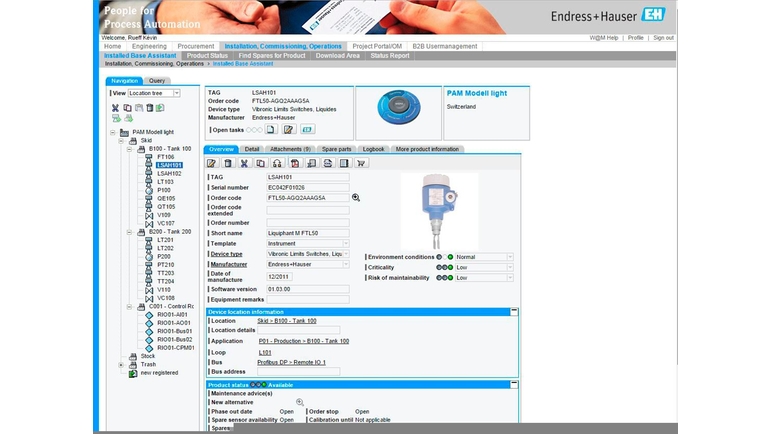Image resolution: width=771 pixels, height=434 pixels.
Task: Click the copy icon in Overview toolbar
Action: click(x=261, y=163)
